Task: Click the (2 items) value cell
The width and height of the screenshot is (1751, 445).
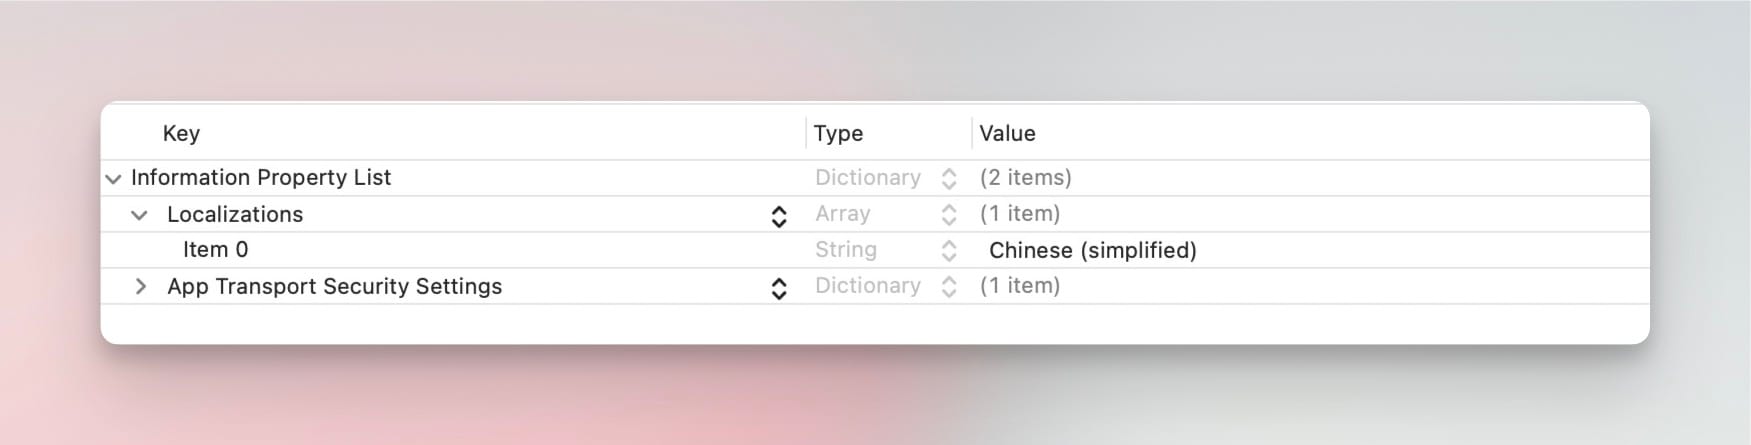Action: click(1025, 178)
